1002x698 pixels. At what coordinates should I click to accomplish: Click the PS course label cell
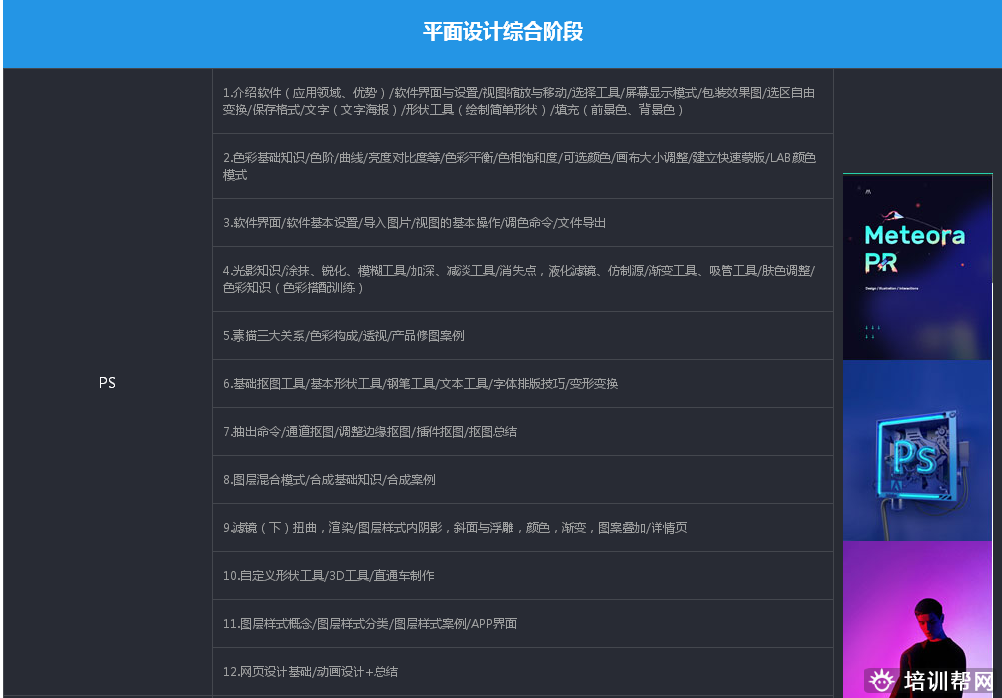(107, 383)
